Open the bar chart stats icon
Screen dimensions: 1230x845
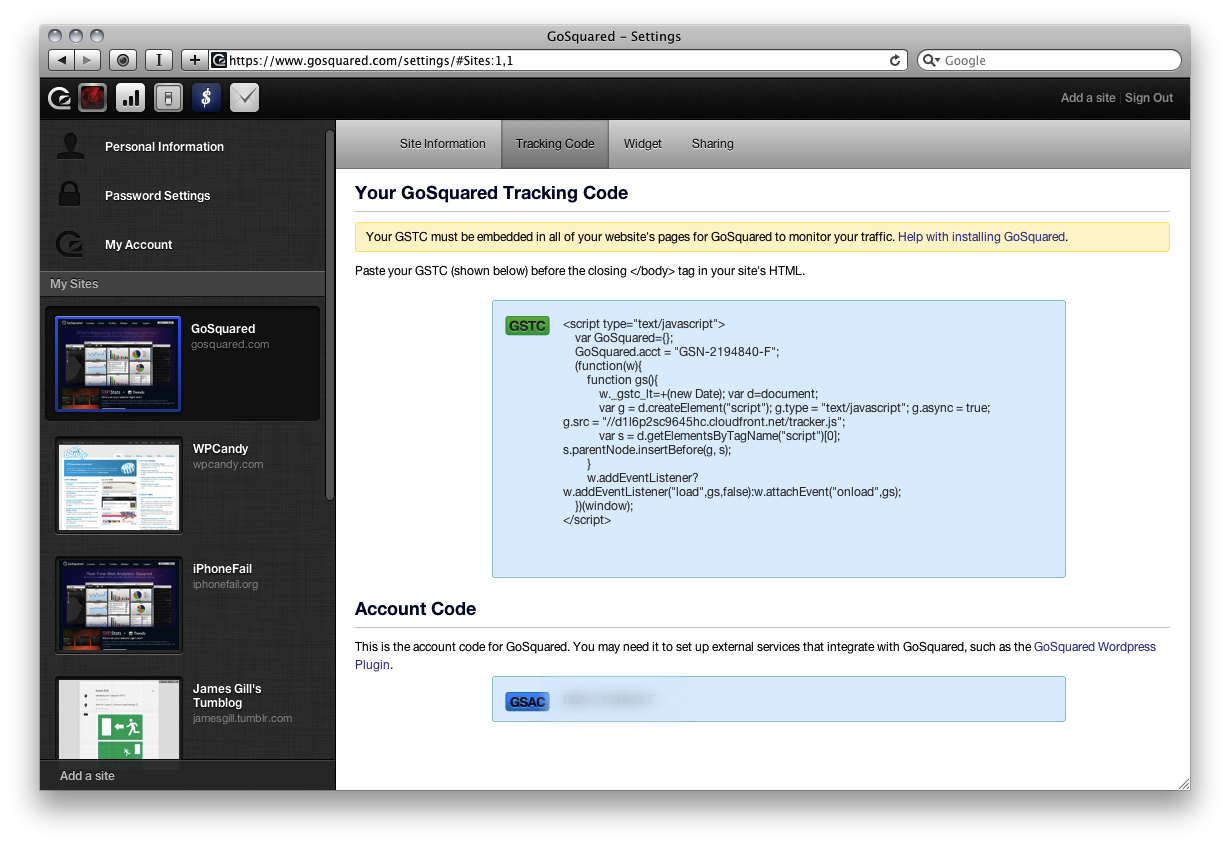click(x=131, y=98)
